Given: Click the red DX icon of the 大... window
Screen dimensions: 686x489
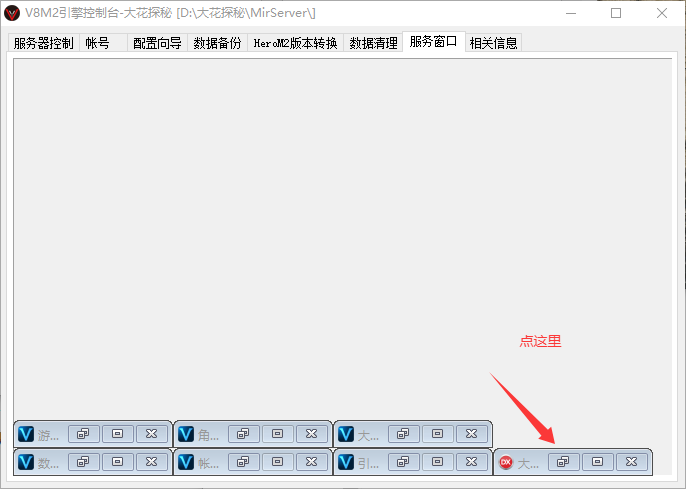Looking at the screenshot, I should coord(506,462).
